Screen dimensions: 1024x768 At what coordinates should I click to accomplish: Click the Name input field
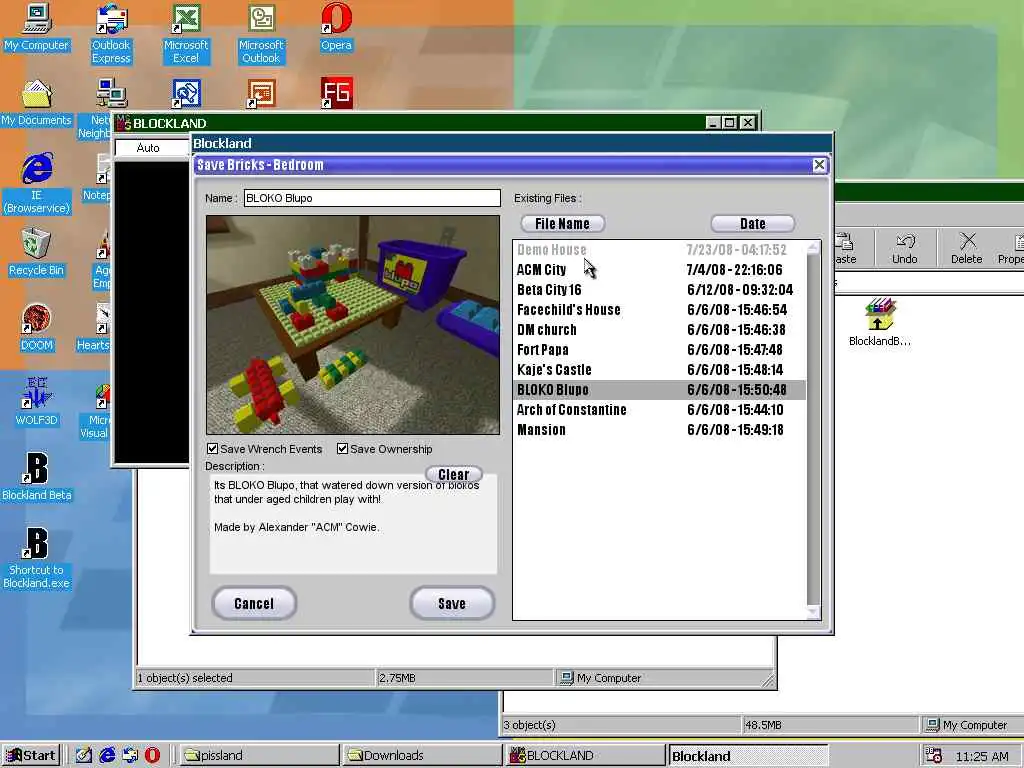[372, 198]
